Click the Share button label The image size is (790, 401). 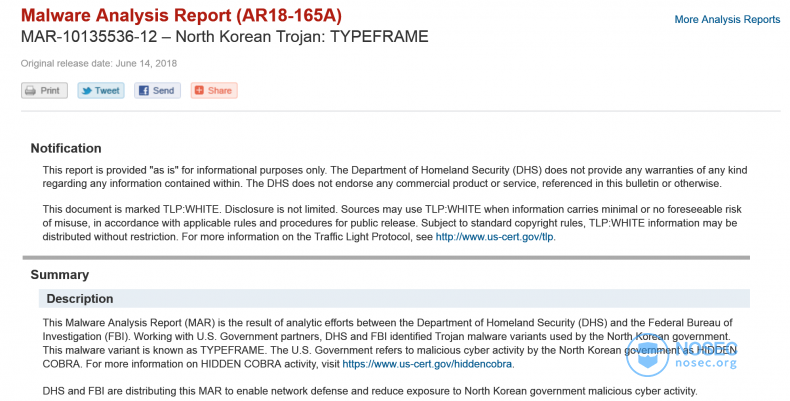pos(220,91)
